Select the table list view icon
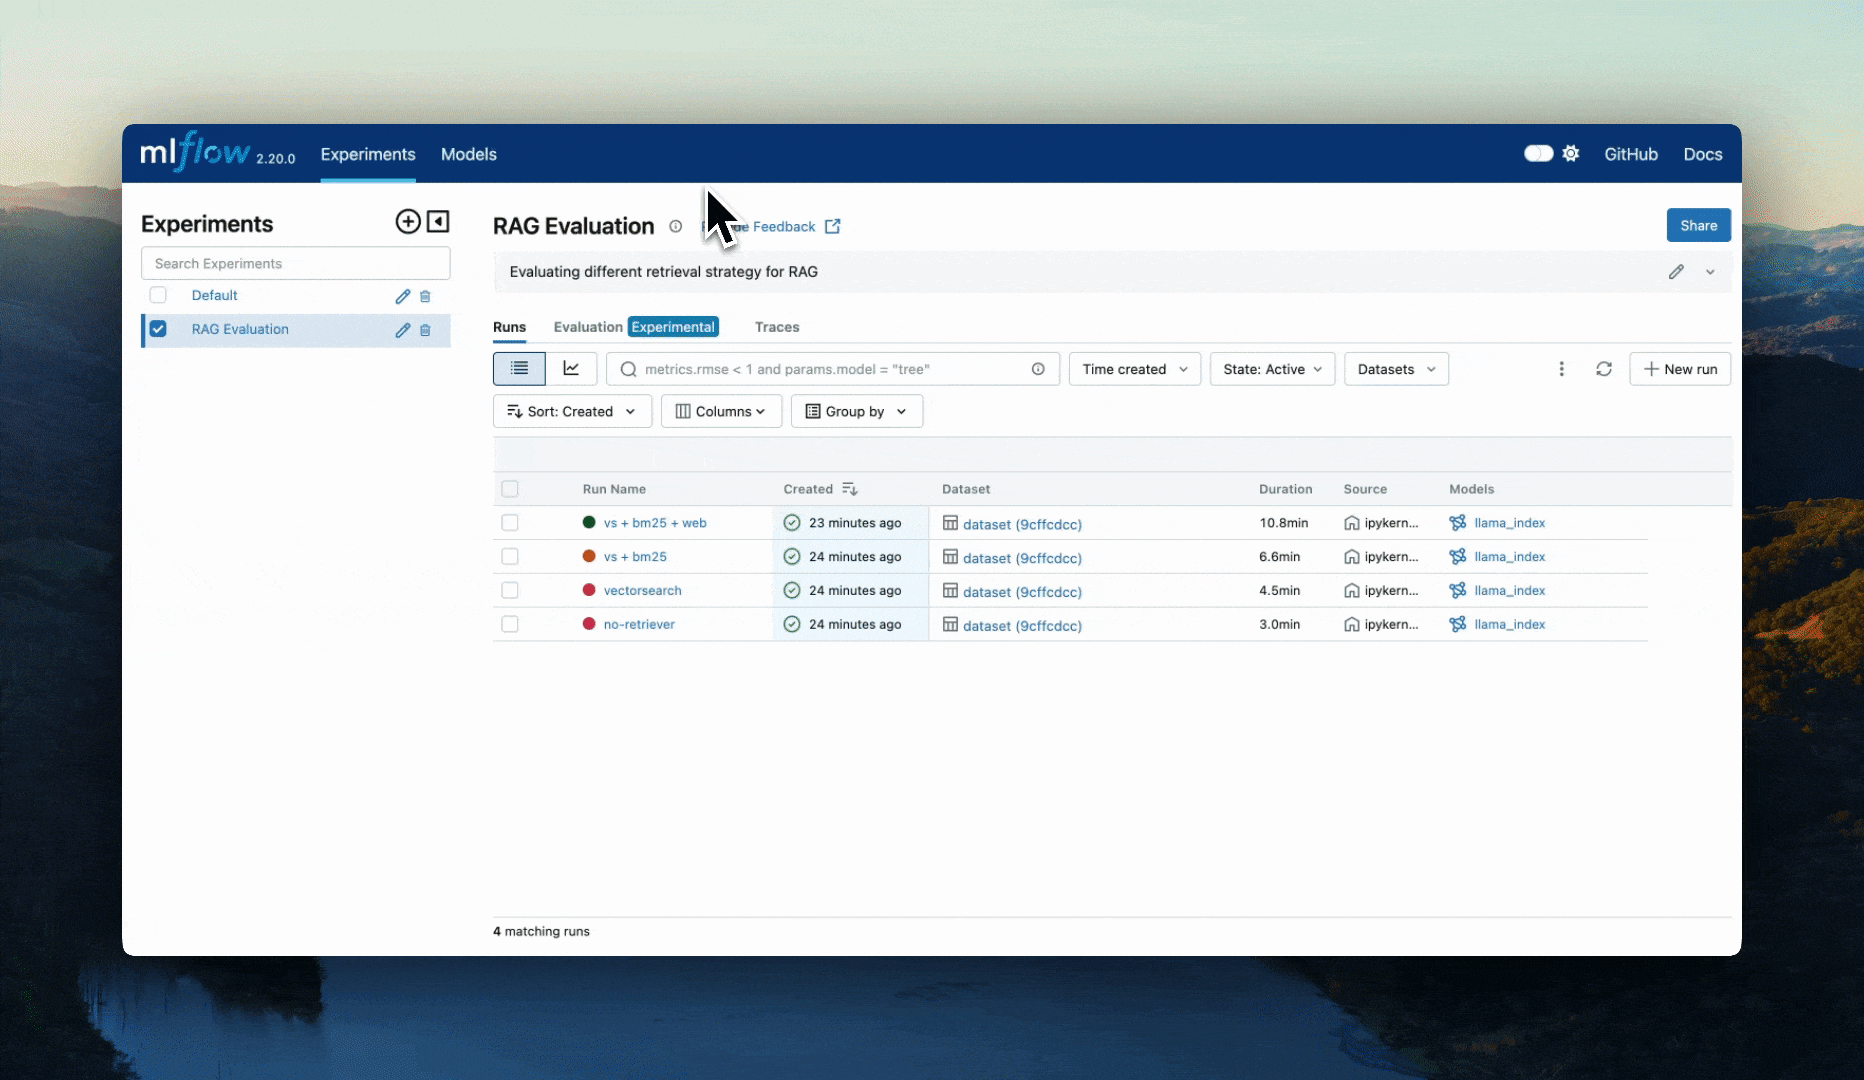The image size is (1864, 1080). pyautogui.click(x=519, y=369)
